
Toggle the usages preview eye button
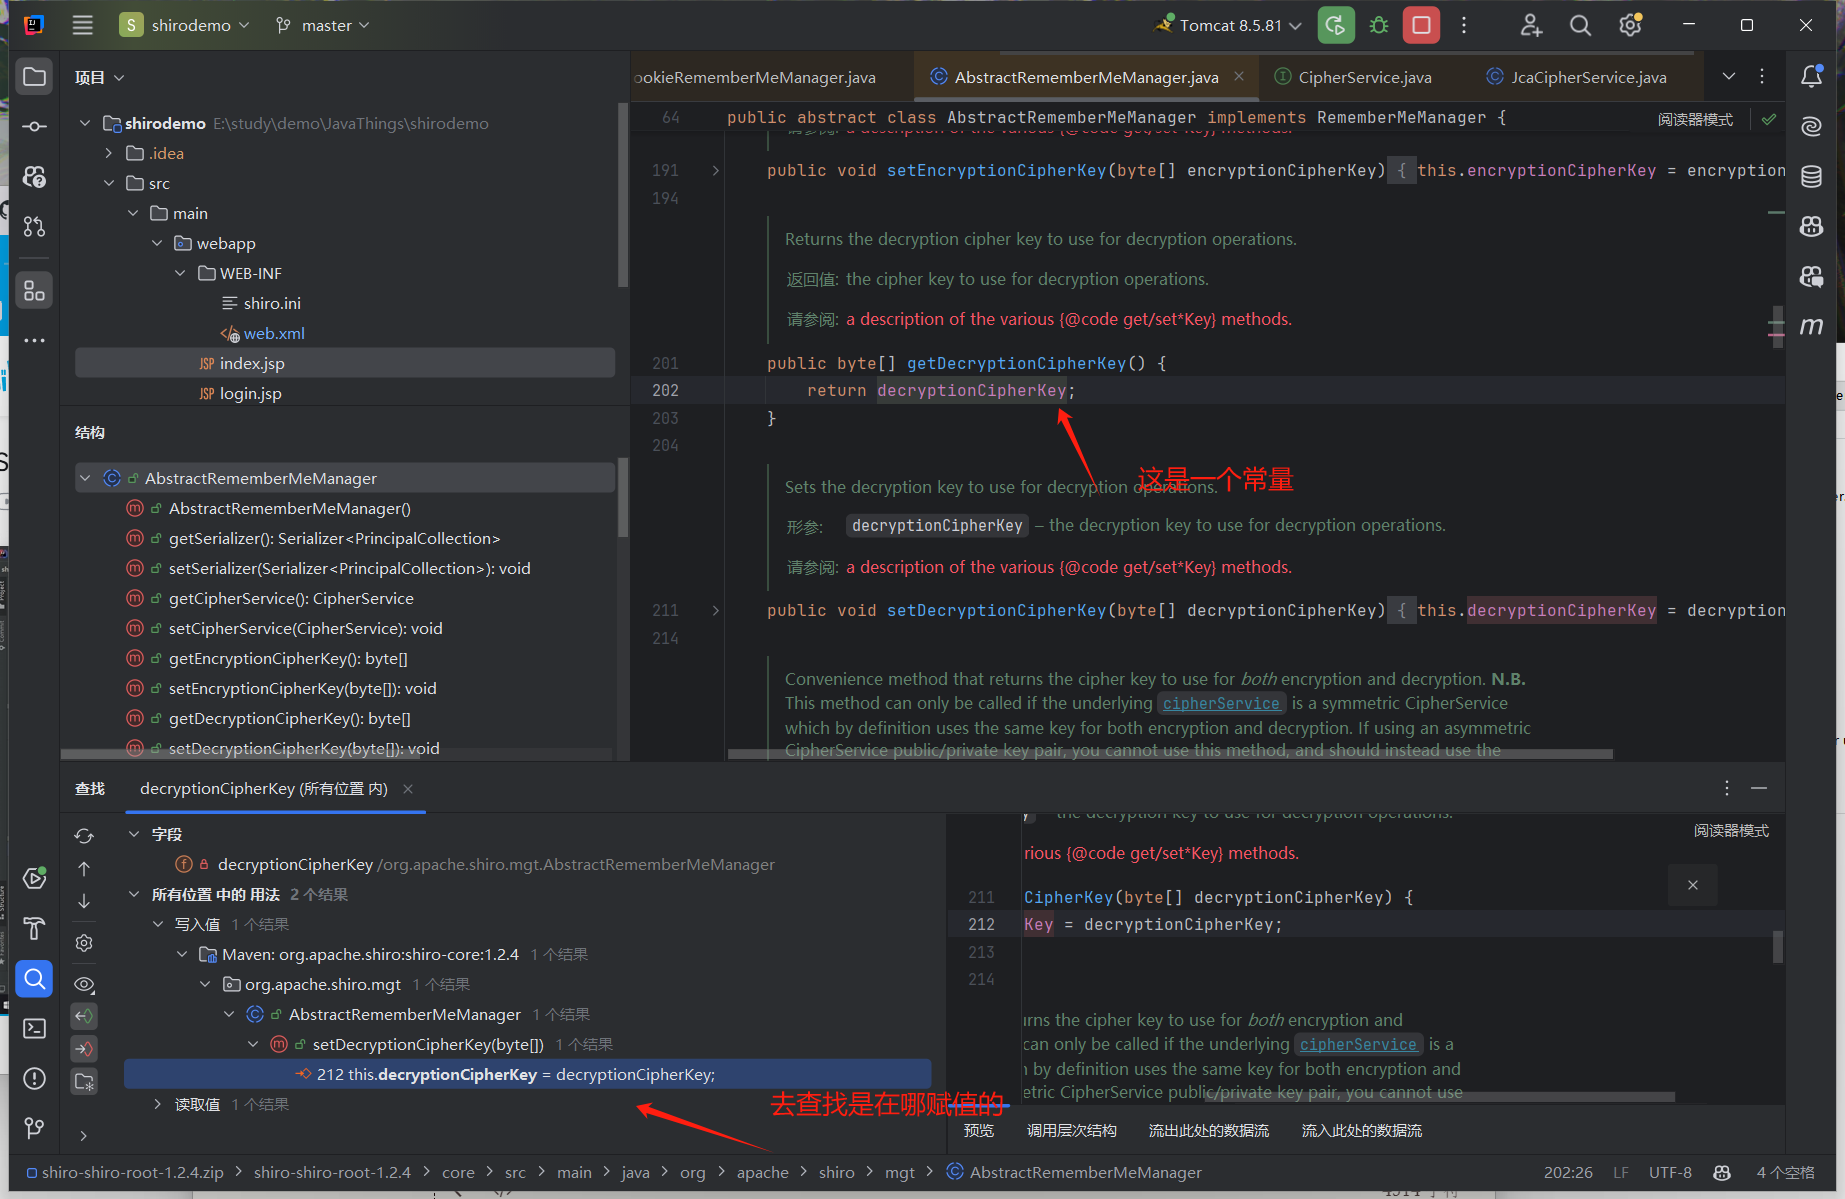(84, 985)
